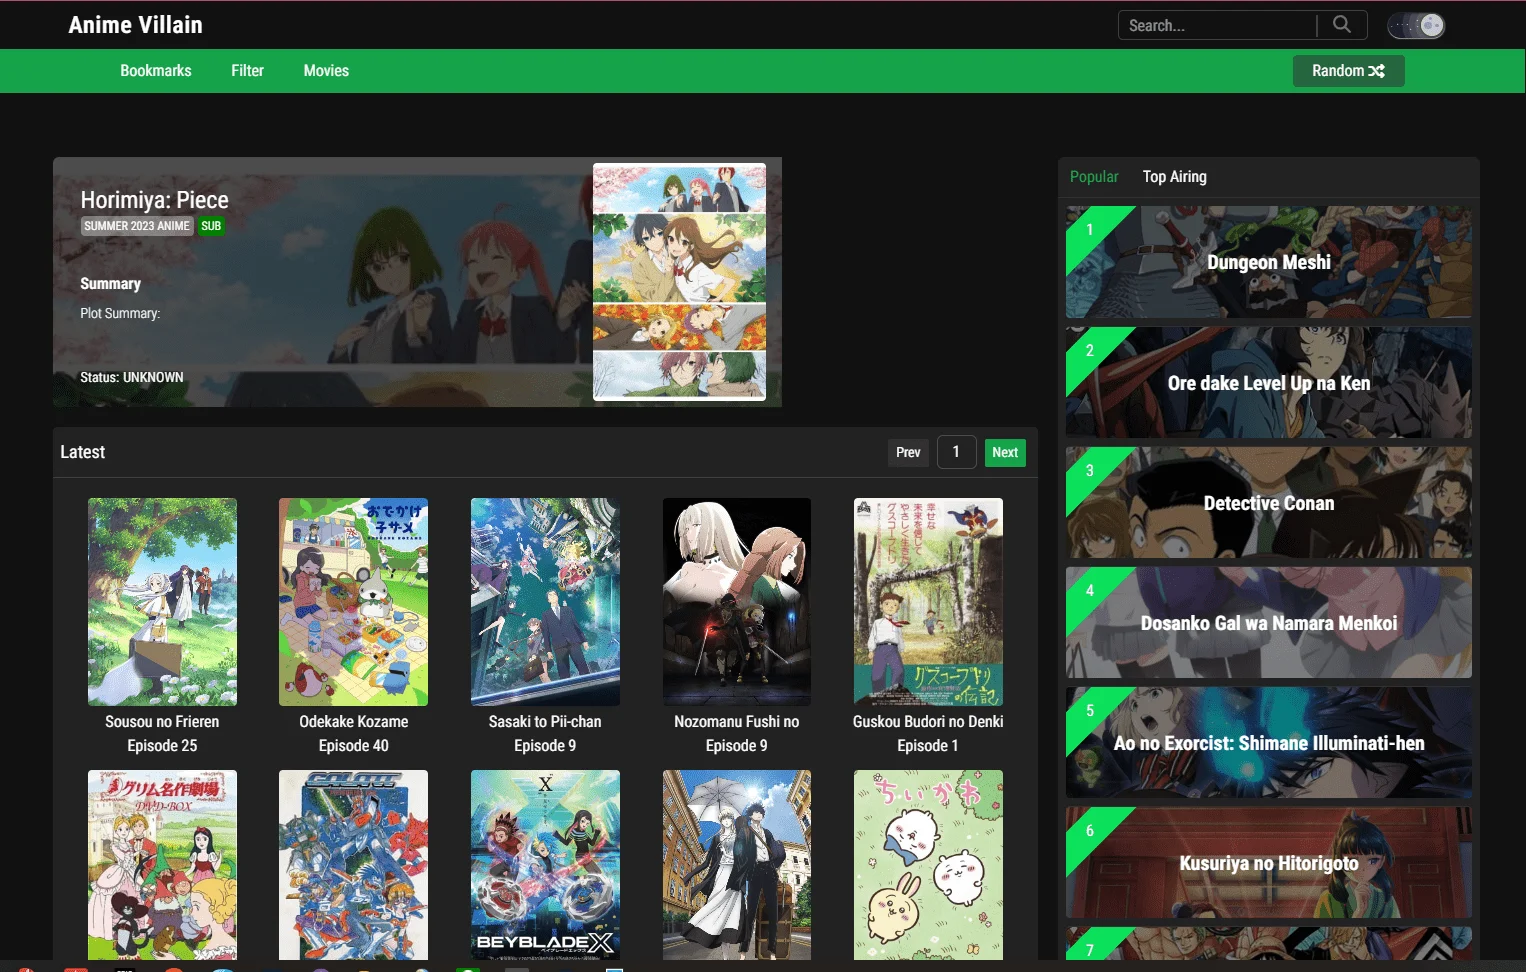Click the Odekake Kozame title text
This screenshot has height=972, width=1526.
pyautogui.click(x=353, y=722)
